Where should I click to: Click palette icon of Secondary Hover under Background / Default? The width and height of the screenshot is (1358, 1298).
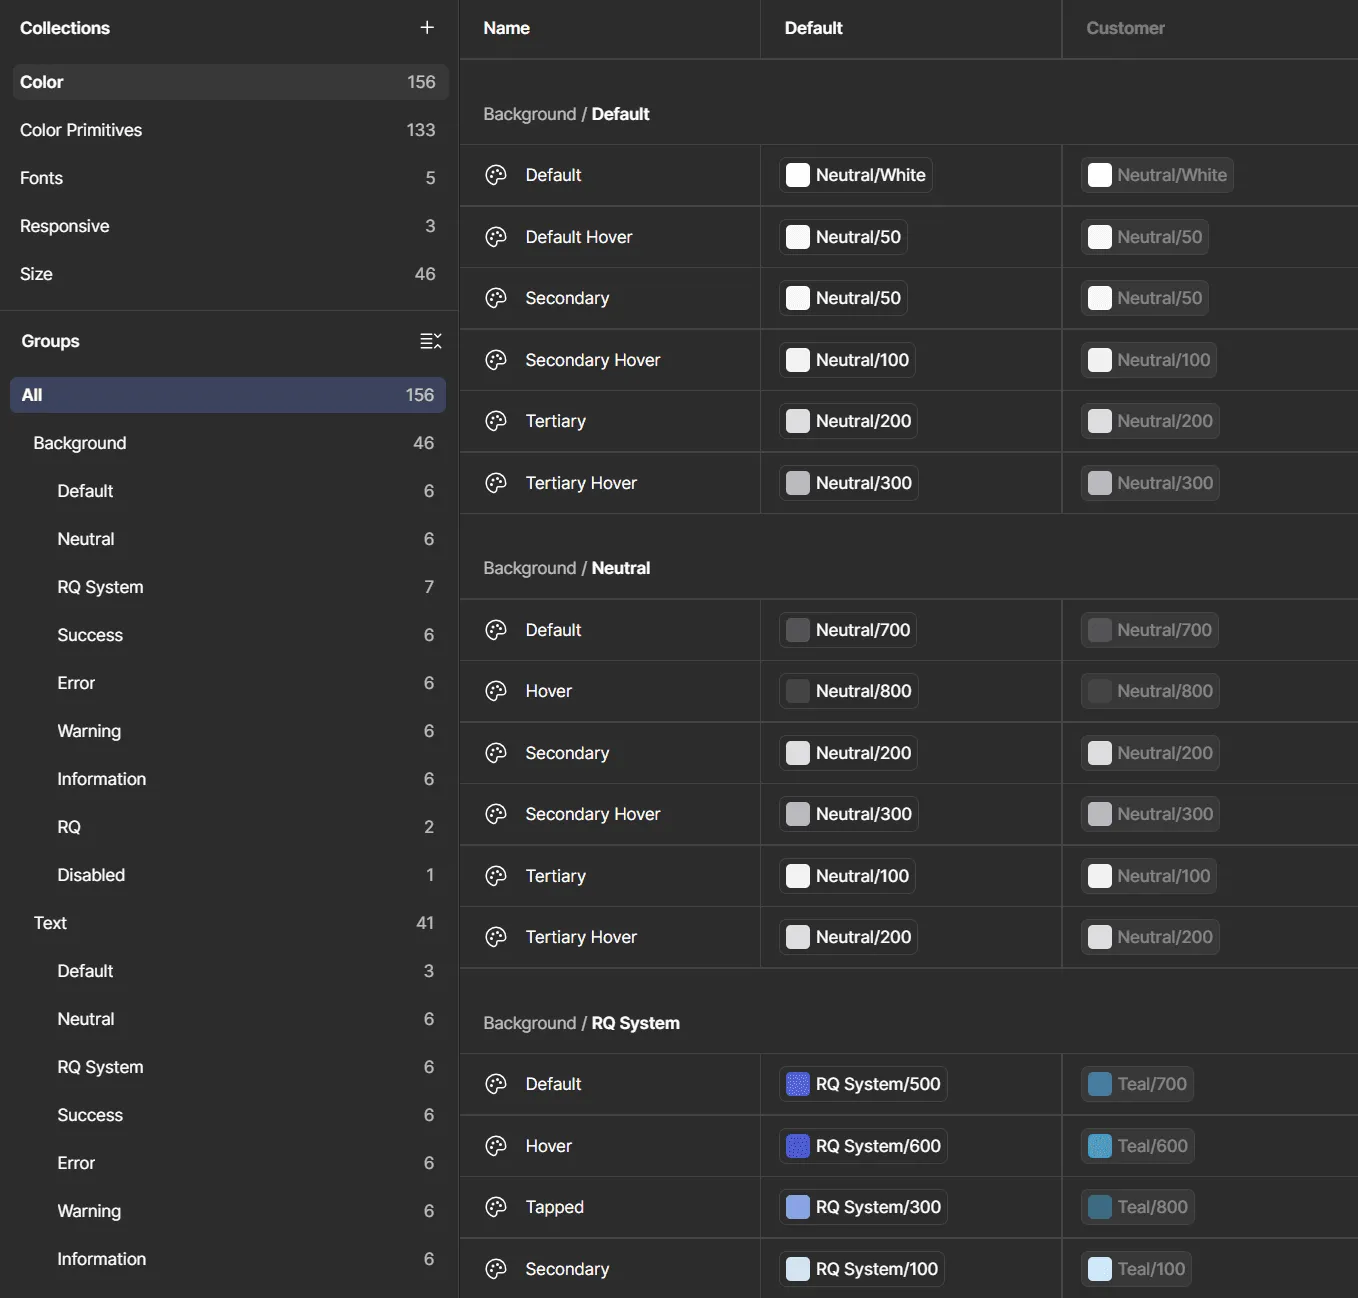pos(496,360)
